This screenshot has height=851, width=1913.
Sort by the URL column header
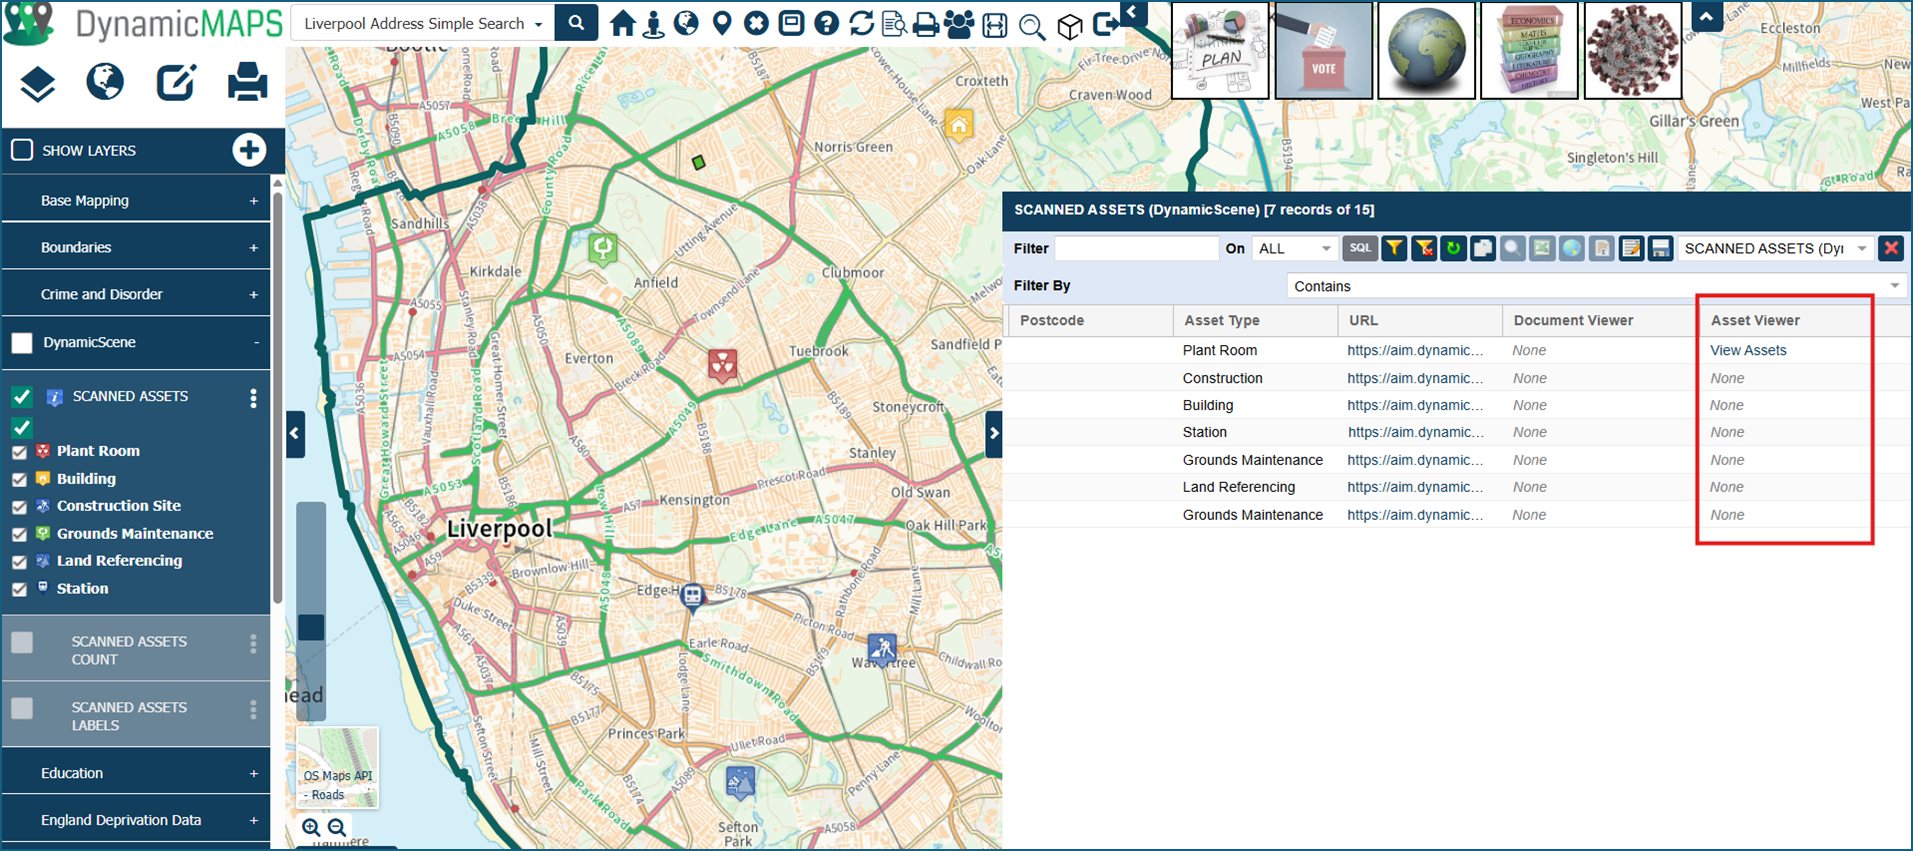coord(1420,320)
